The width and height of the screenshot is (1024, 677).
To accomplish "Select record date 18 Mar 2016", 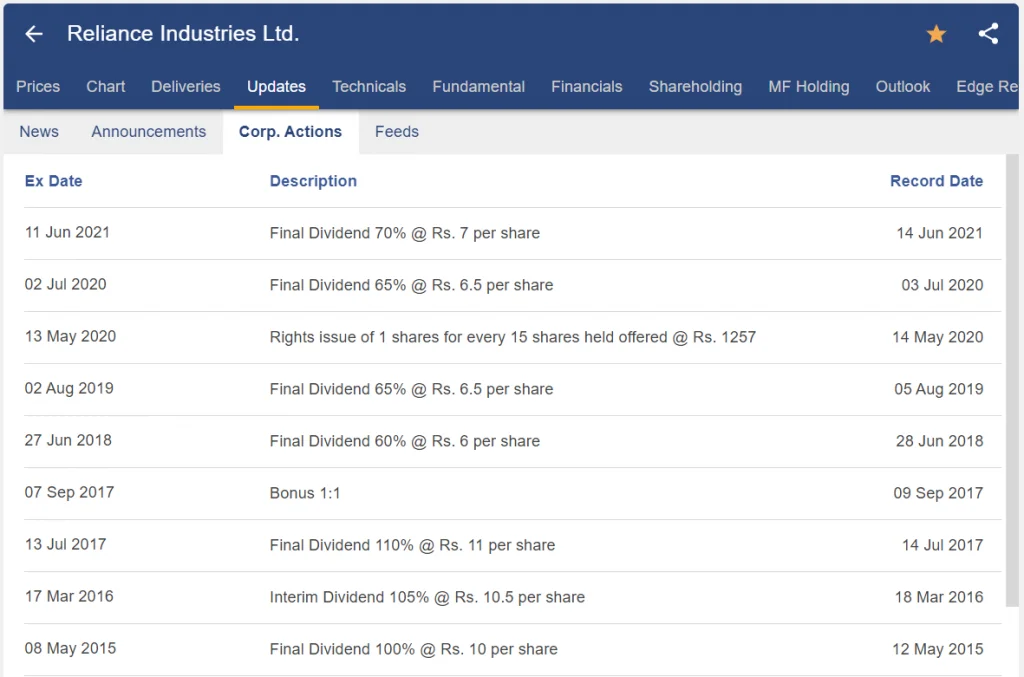I will coord(938,597).
